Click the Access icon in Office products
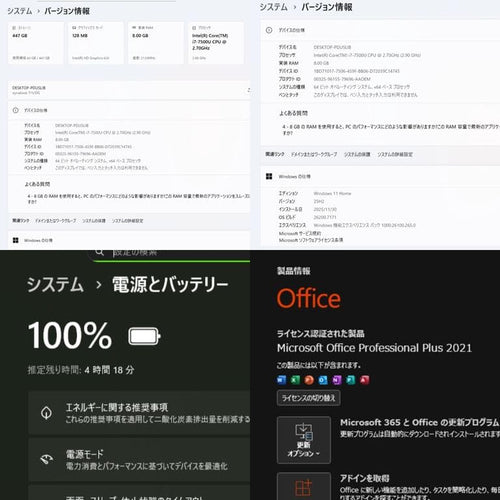 tap(365, 380)
